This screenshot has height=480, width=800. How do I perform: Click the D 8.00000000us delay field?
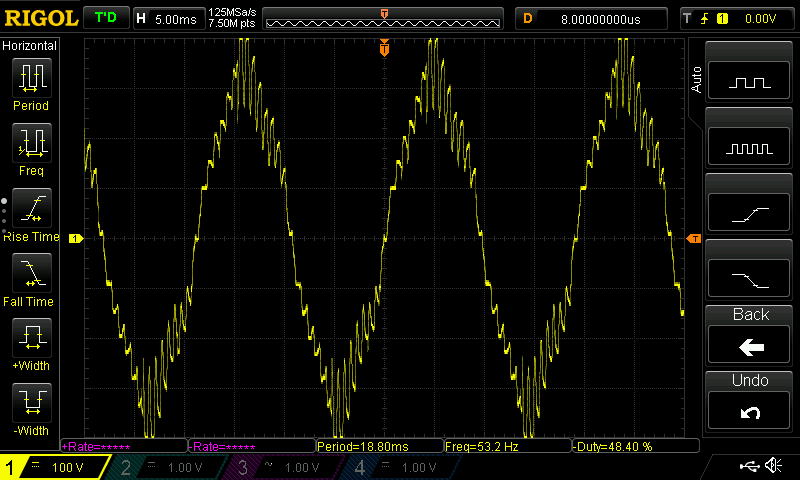591,19
